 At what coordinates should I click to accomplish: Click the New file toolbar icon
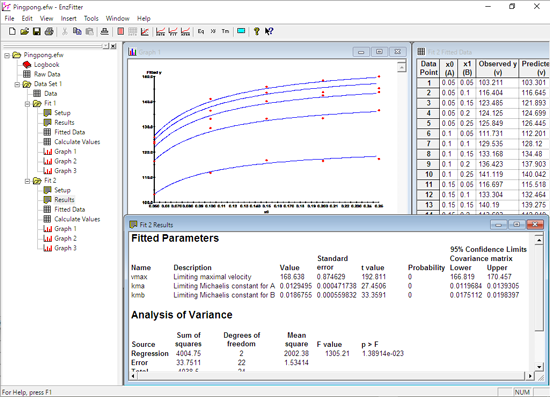[x=12, y=32]
